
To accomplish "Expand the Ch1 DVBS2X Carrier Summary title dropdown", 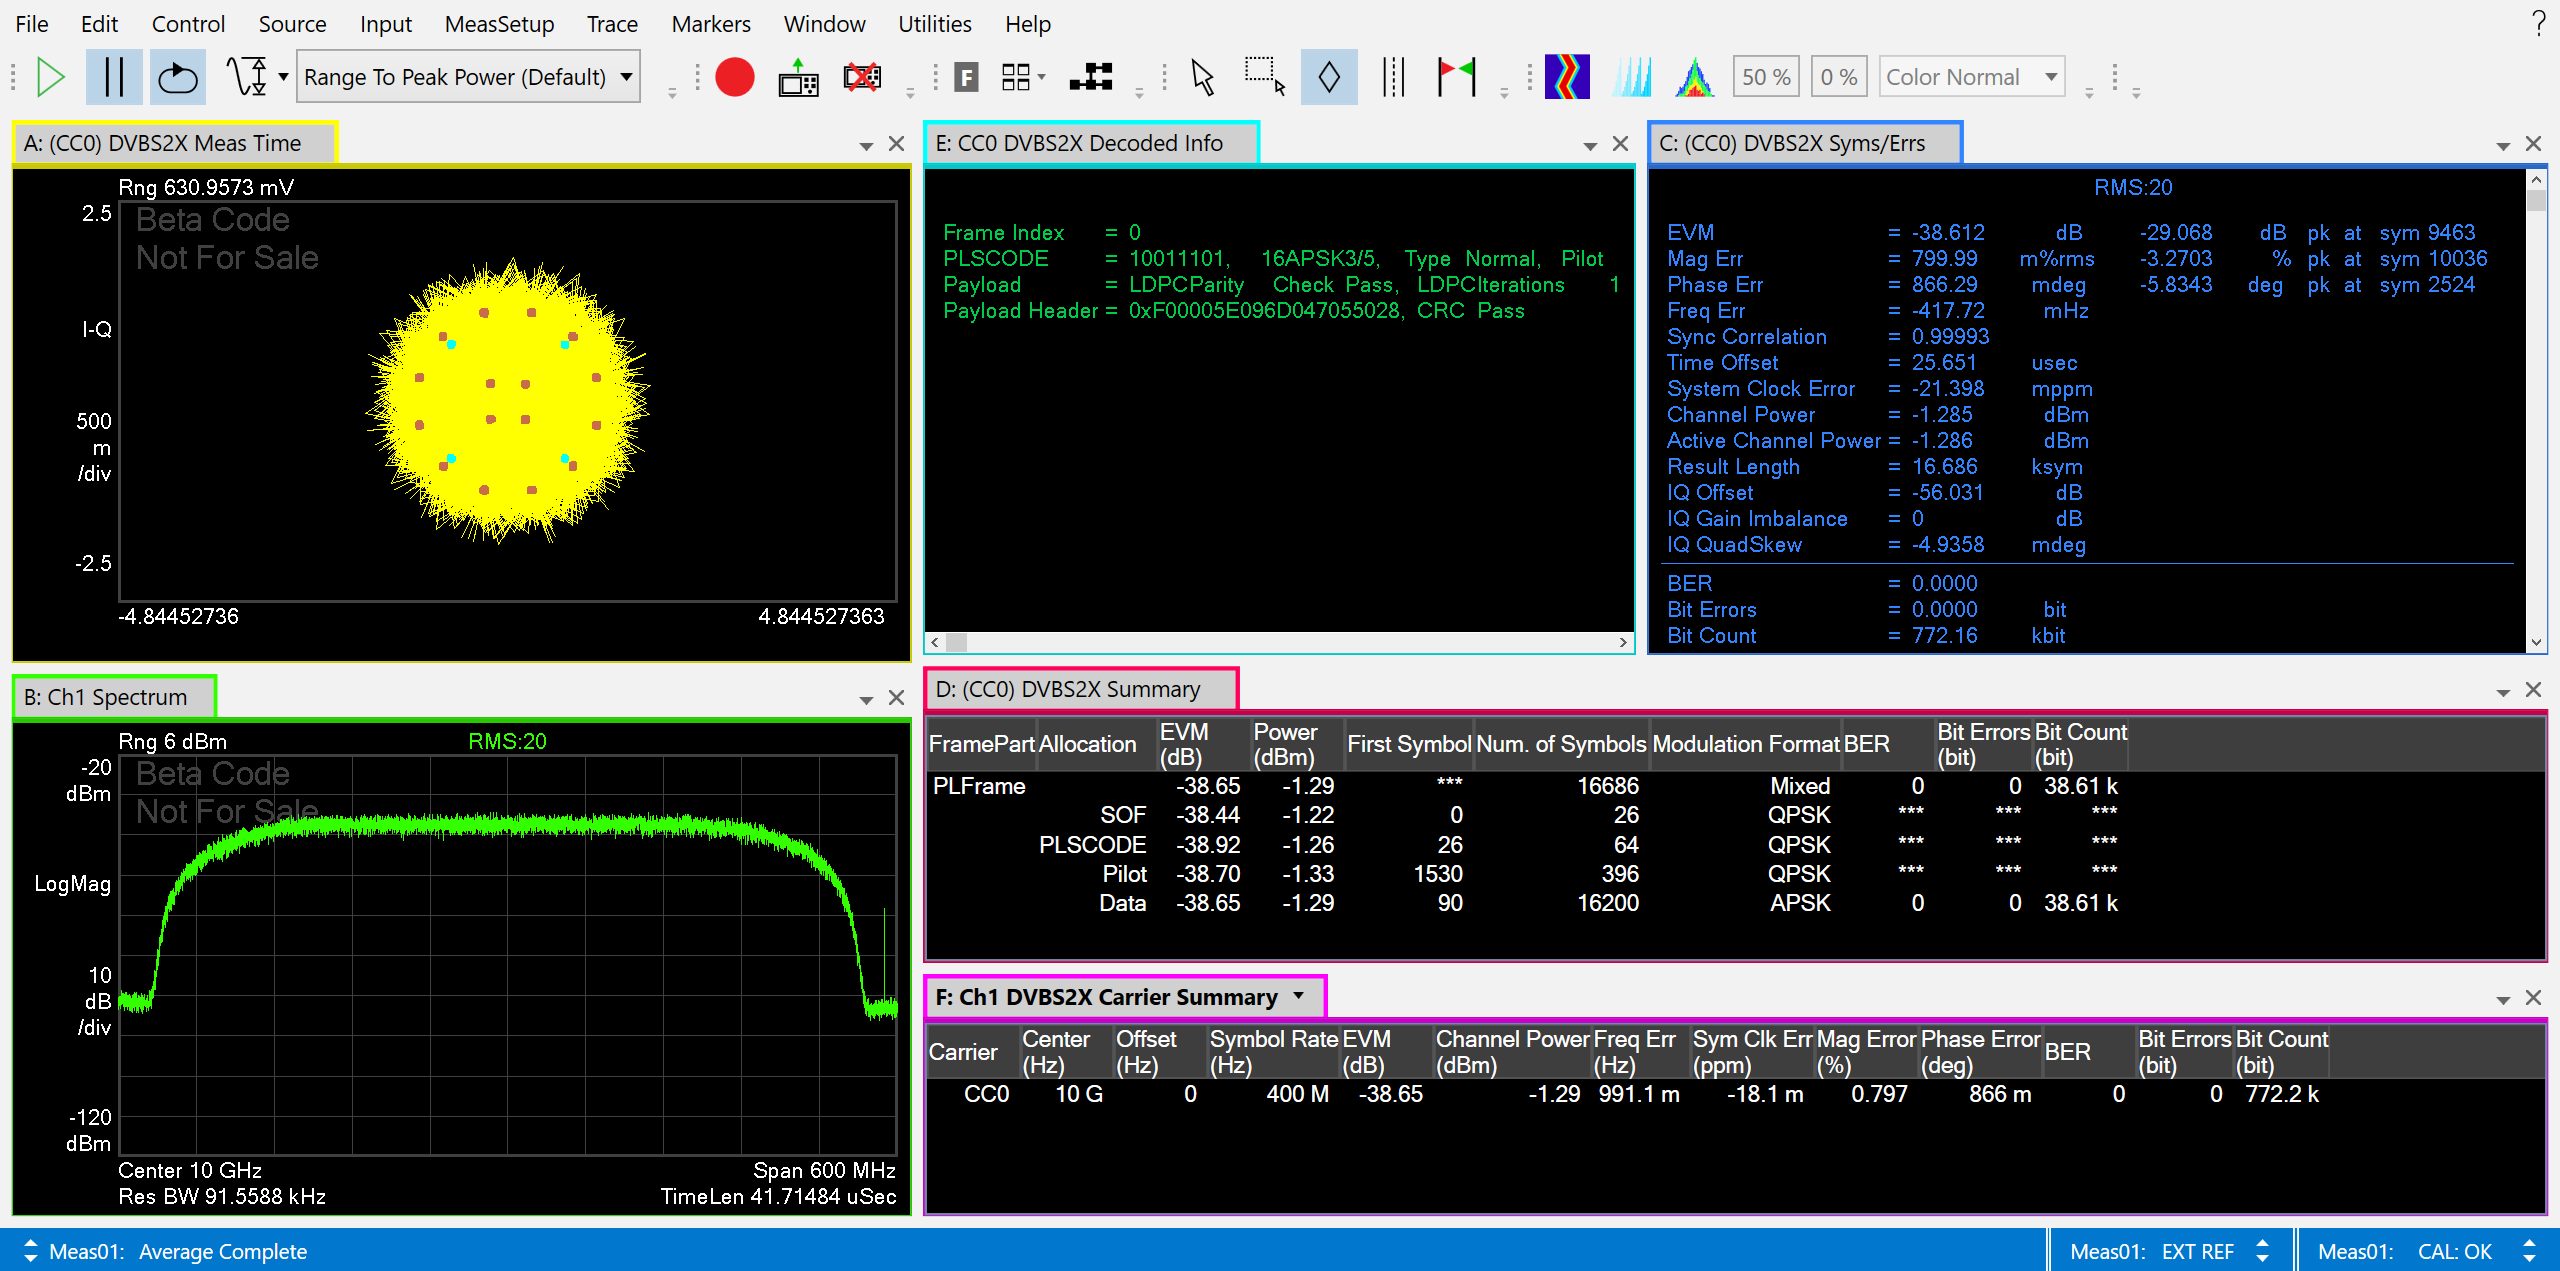I will (1298, 996).
